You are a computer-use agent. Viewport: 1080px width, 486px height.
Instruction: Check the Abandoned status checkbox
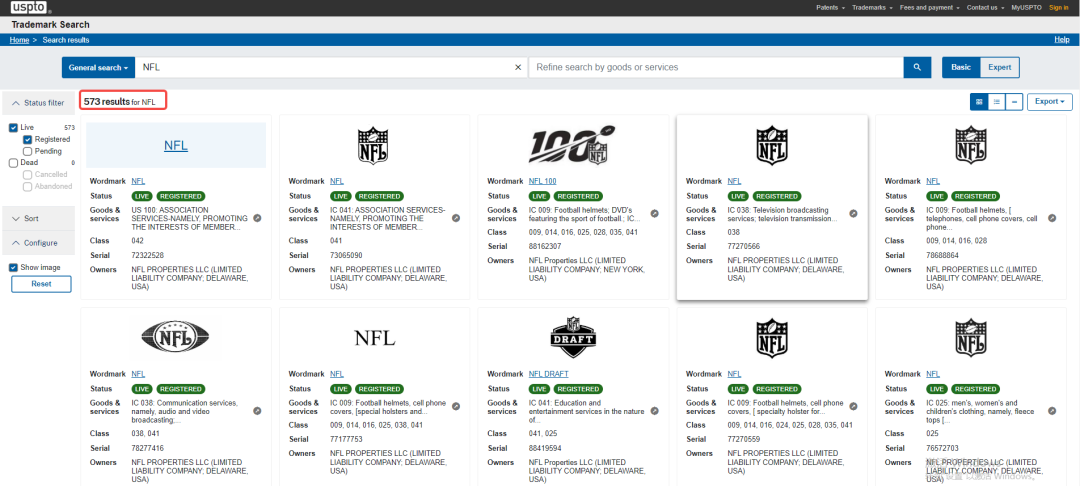click(x=28, y=186)
